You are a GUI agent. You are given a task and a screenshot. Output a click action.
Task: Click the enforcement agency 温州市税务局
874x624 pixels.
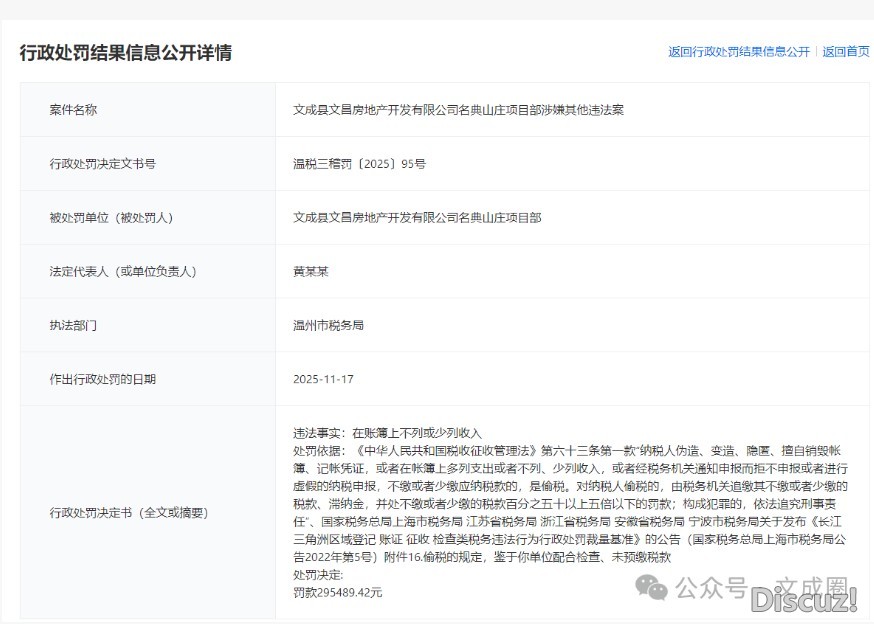coord(328,326)
